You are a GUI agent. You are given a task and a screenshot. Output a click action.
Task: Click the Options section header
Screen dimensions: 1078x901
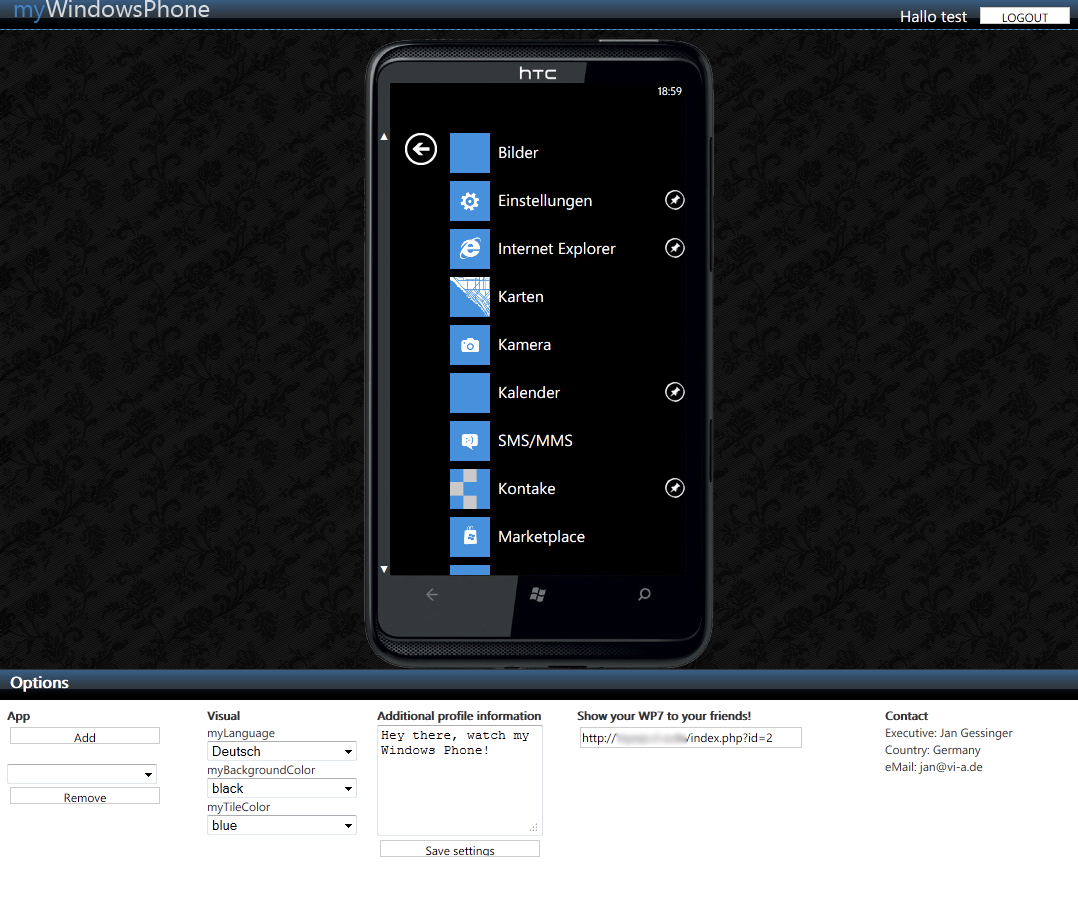click(39, 682)
